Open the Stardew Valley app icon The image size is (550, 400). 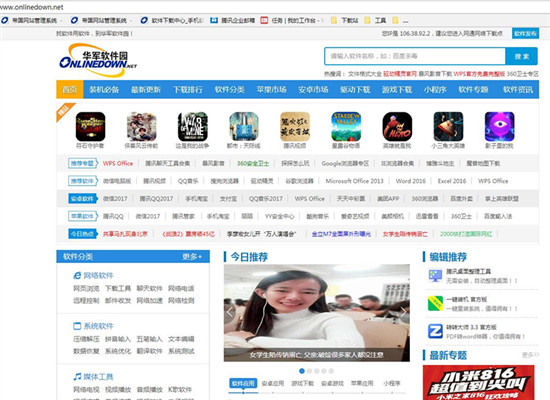pos(346,126)
